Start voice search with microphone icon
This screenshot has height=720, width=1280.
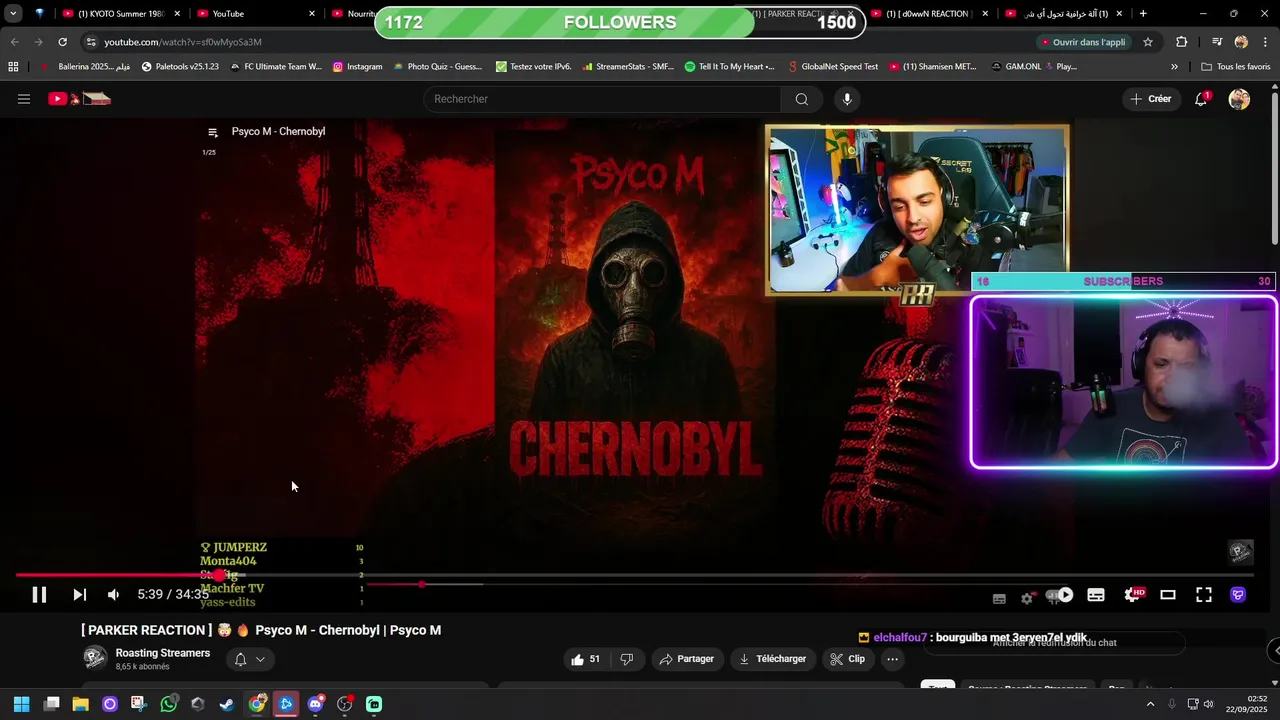tap(847, 99)
